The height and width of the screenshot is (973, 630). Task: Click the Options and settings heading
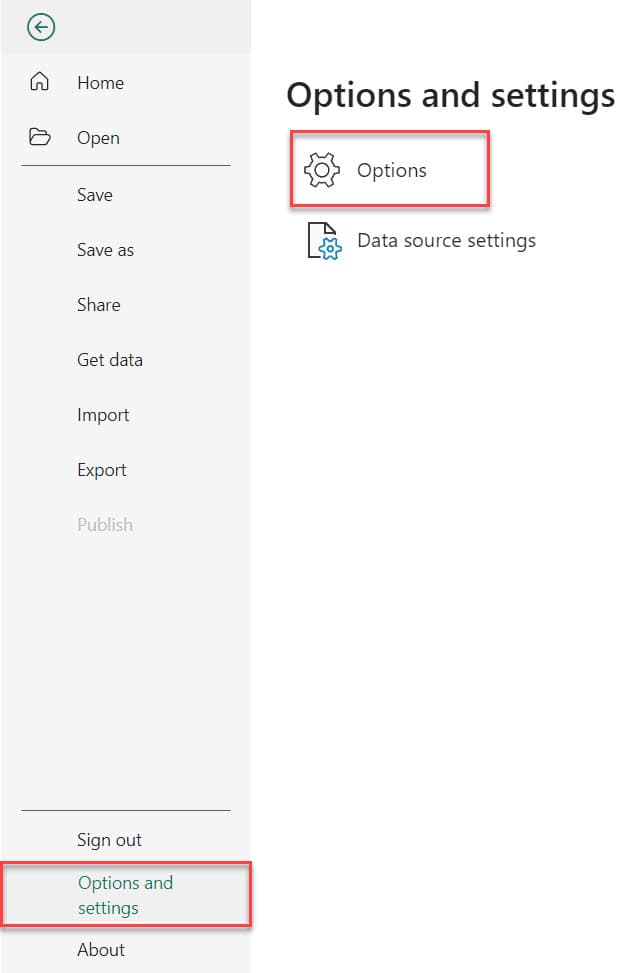pos(451,96)
